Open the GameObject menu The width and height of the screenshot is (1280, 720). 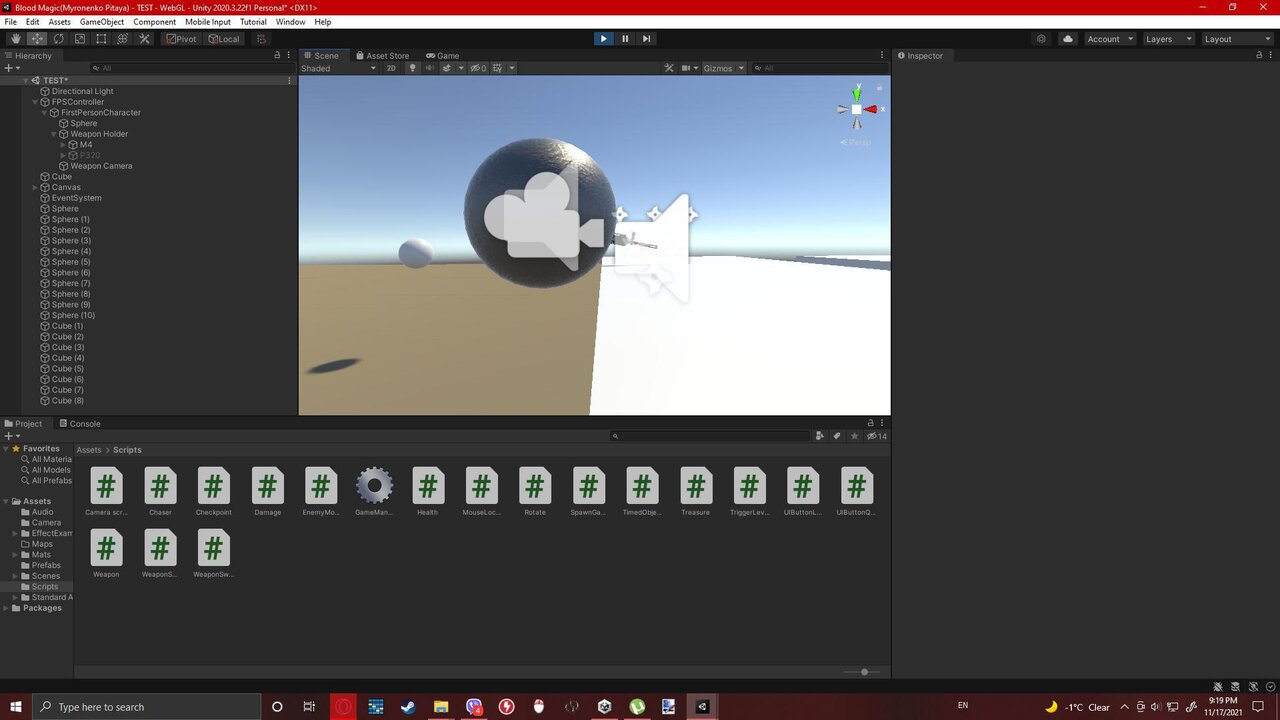pos(102,22)
